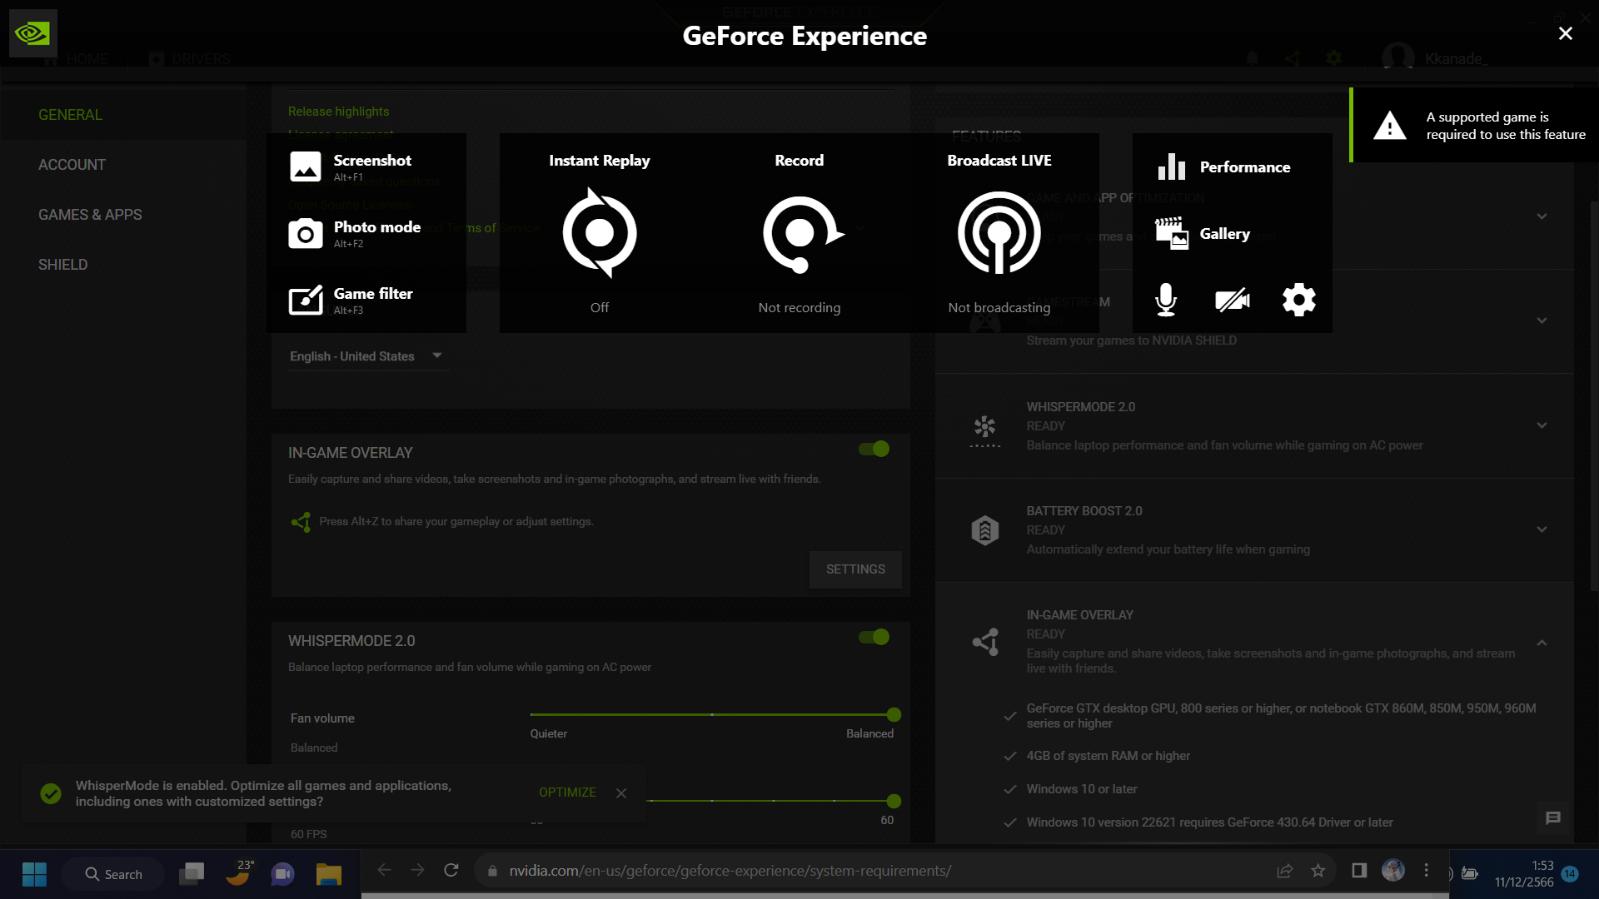Open the Windows Start menu
This screenshot has width=1599, height=899.
pos(34,874)
